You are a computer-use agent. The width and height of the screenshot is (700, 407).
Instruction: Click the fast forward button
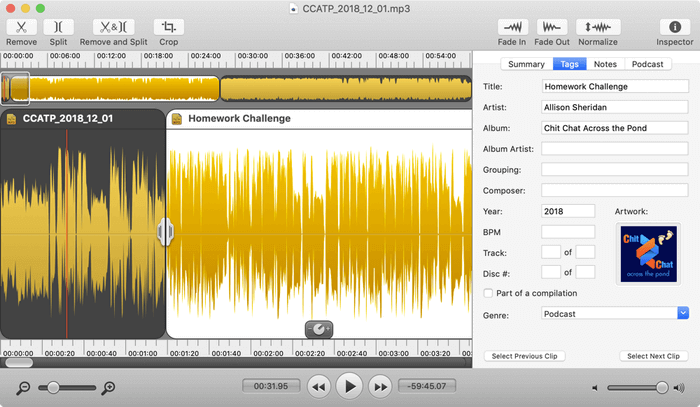(x=379, y=386)
